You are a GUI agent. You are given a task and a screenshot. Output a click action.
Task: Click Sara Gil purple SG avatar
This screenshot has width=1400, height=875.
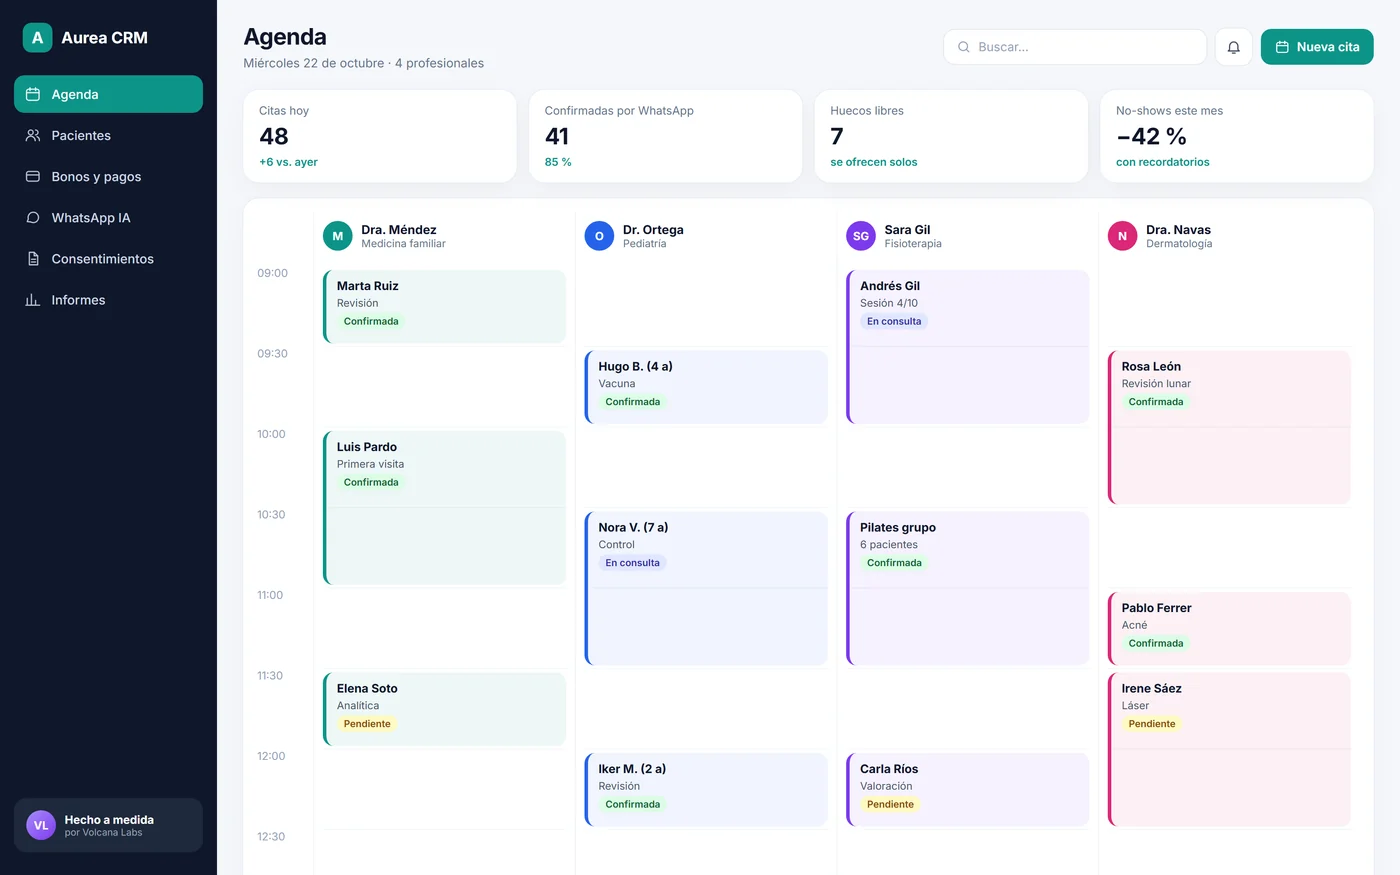(861, 236)
